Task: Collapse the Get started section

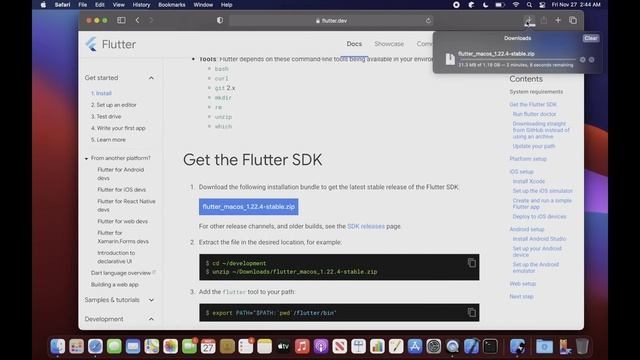Action: [151, 78]
